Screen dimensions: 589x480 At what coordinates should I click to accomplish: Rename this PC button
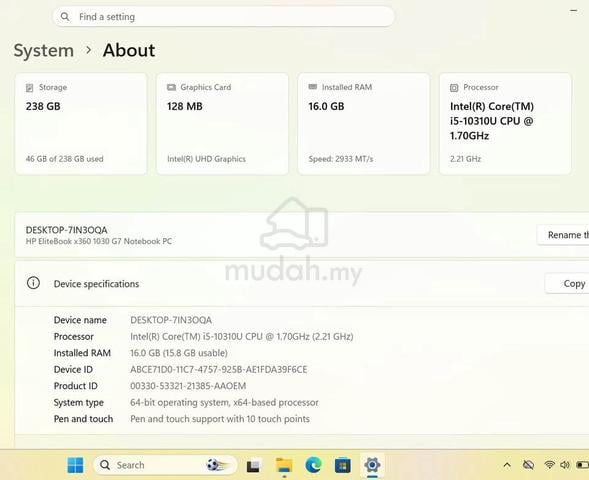pyautogui.click(x=563, y=235)
